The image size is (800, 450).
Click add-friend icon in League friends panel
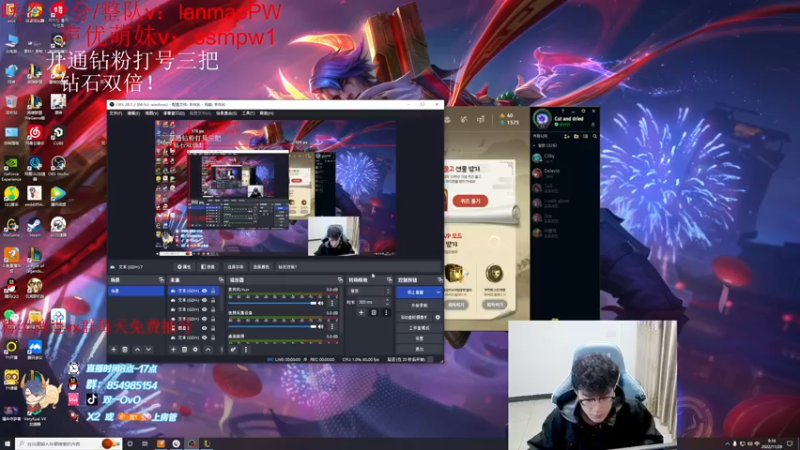point(566,136)
